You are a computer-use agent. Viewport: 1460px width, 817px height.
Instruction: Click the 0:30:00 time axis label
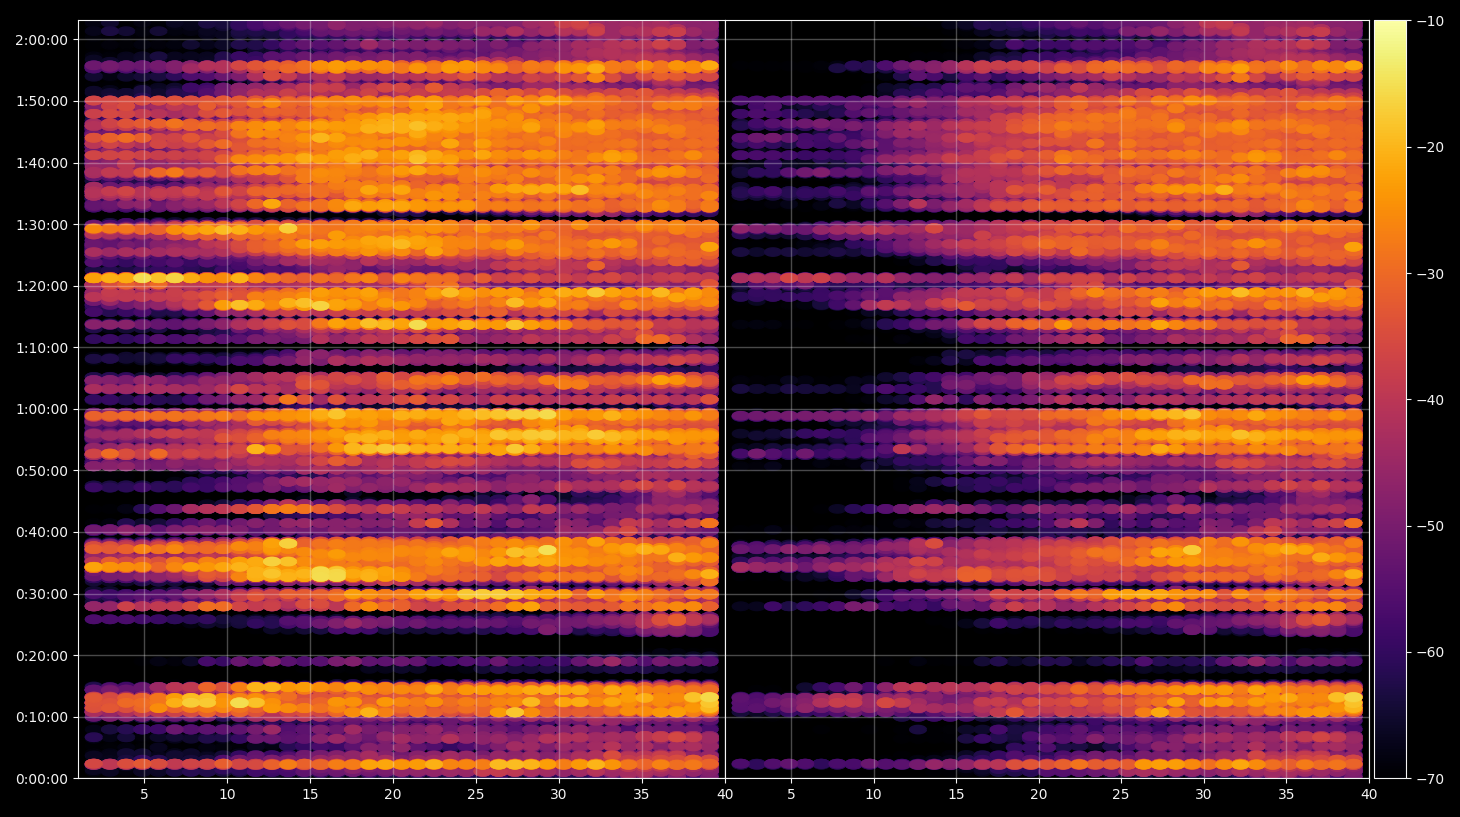[x=42, y=594]
